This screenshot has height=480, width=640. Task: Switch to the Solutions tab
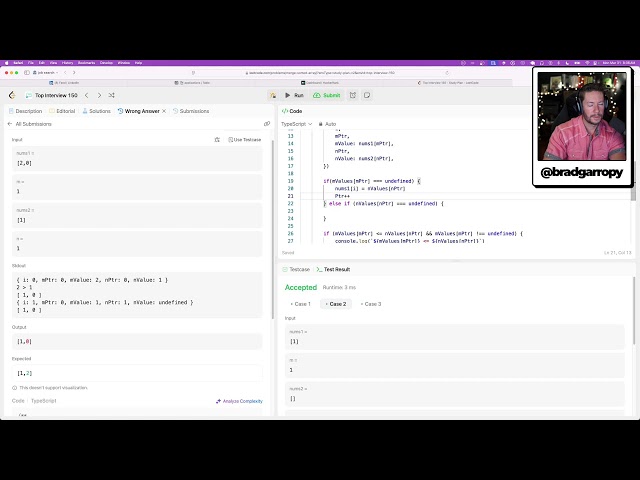pyautogui.click(x=96, y=111)
